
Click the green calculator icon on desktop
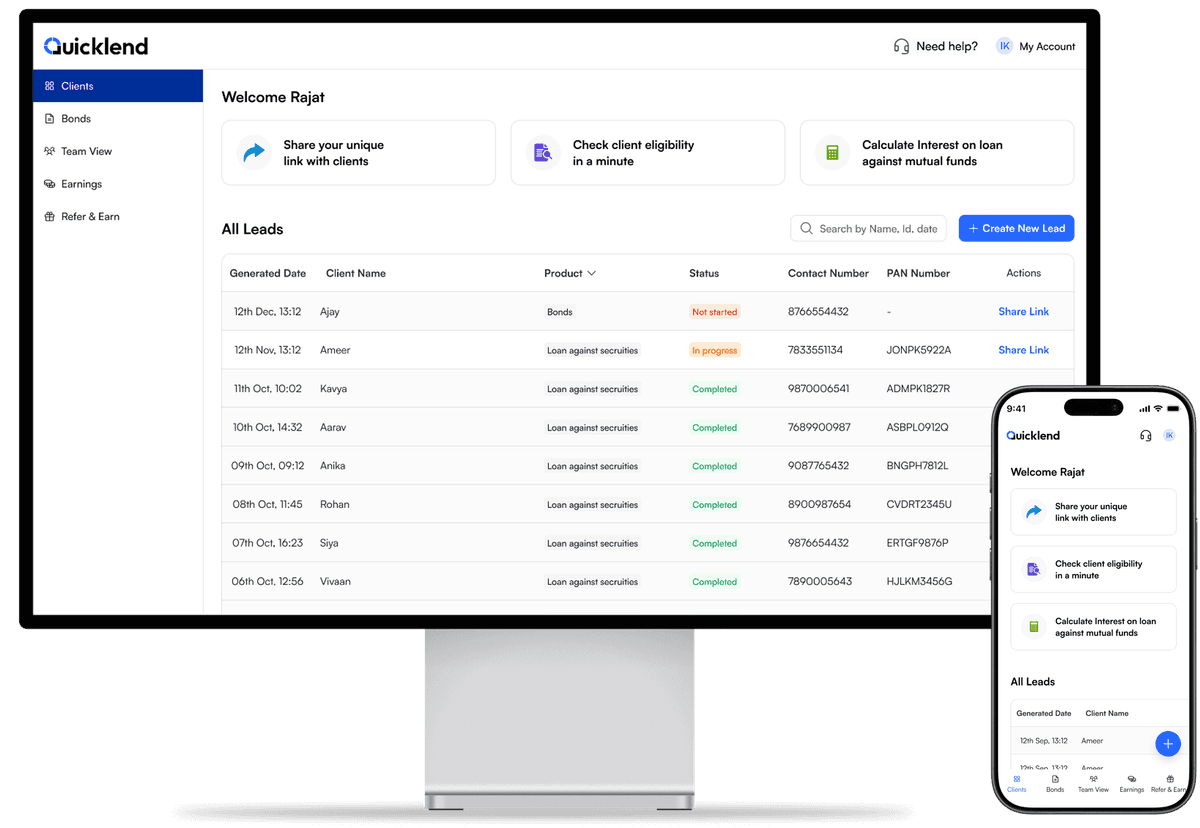pos(831,153)
